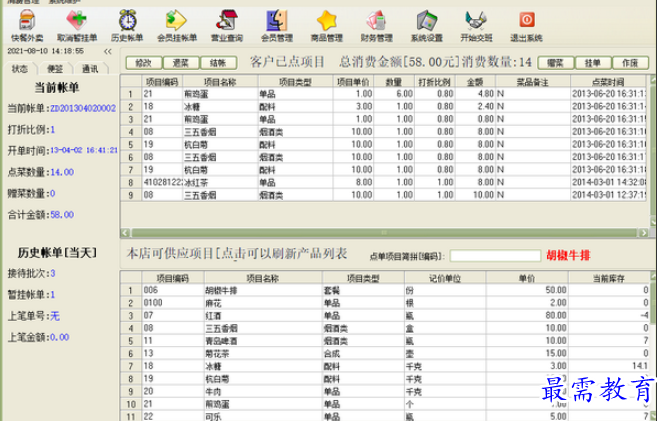Select product 红酒 priced 80.00
663x421 pixels.
[385, 316]
